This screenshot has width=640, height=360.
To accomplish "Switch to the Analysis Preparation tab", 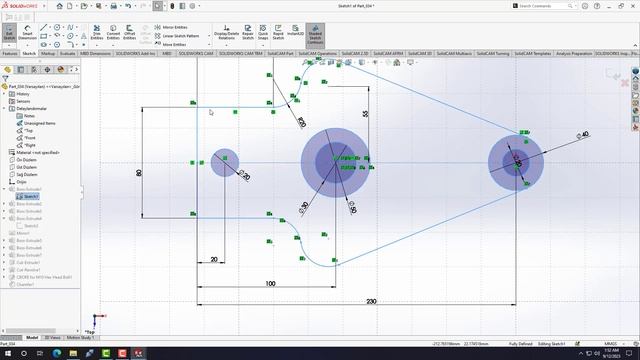I will pos(573,53).
